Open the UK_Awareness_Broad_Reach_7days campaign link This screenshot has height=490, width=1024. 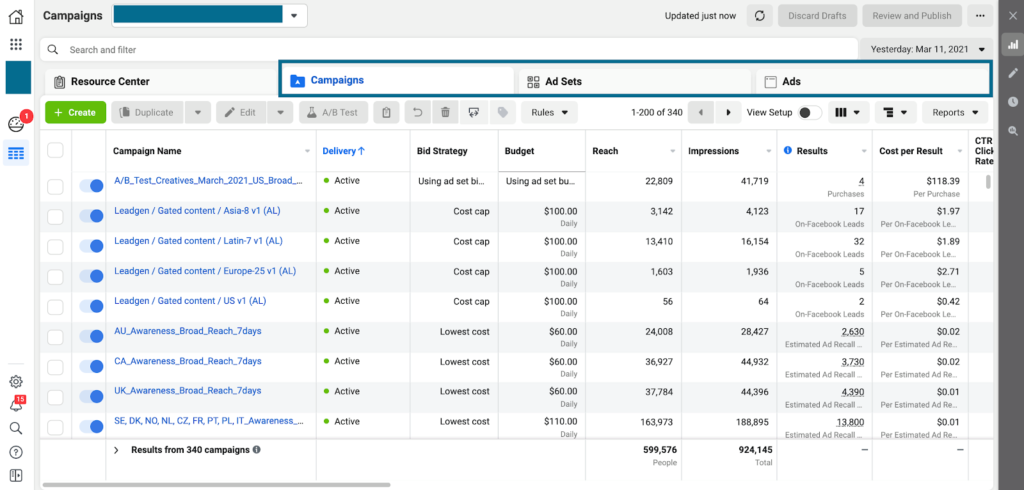pyautogui.click(x=188, y=391)
